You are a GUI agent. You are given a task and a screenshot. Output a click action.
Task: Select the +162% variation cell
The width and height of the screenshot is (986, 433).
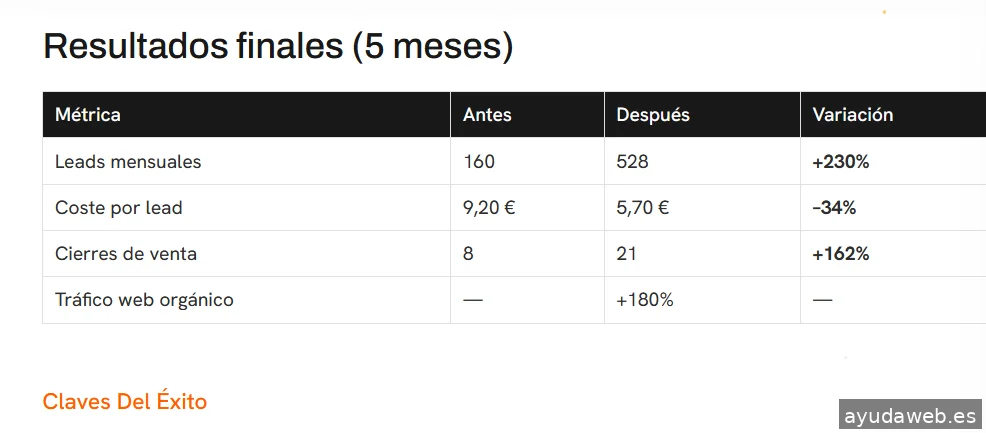841,254
